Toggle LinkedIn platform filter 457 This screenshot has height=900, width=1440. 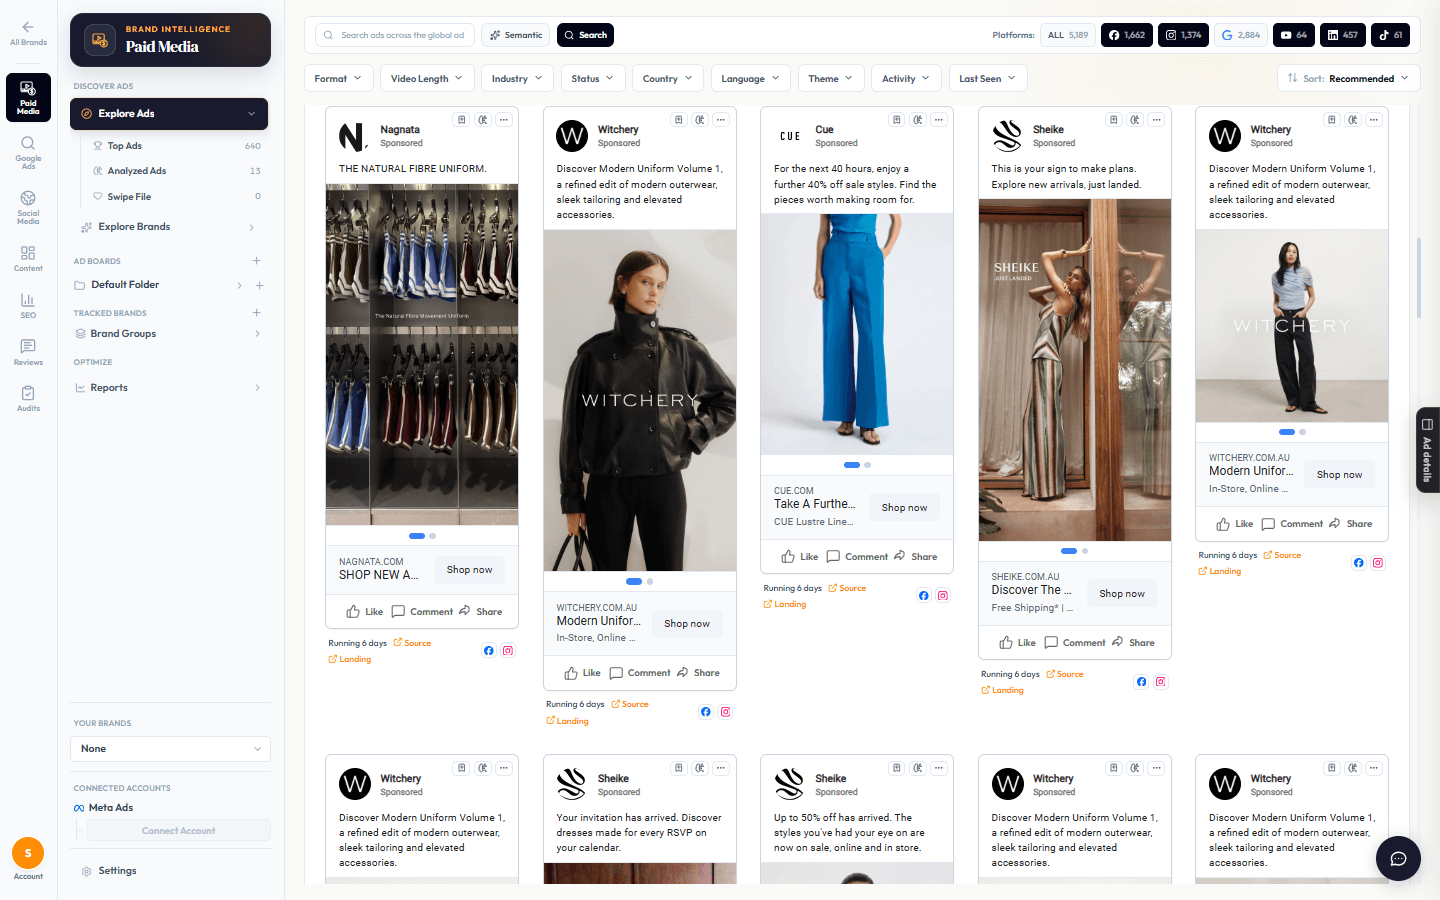coord(1343,35)
